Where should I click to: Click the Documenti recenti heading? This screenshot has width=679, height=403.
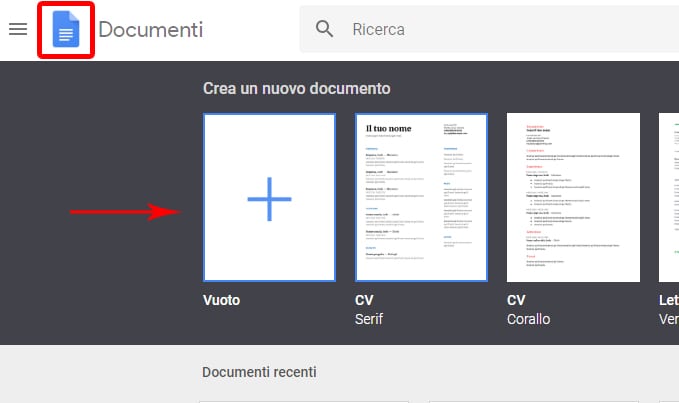259,372
